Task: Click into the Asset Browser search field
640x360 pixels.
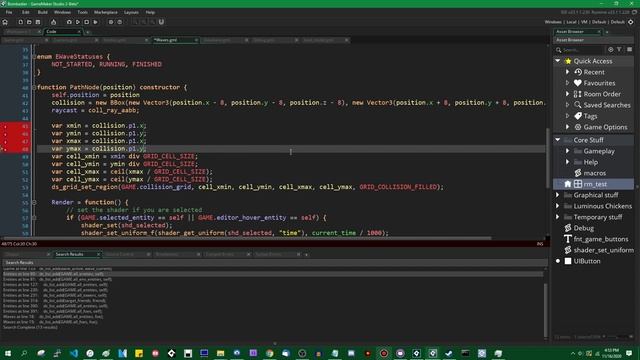Action: pos(582,50)
